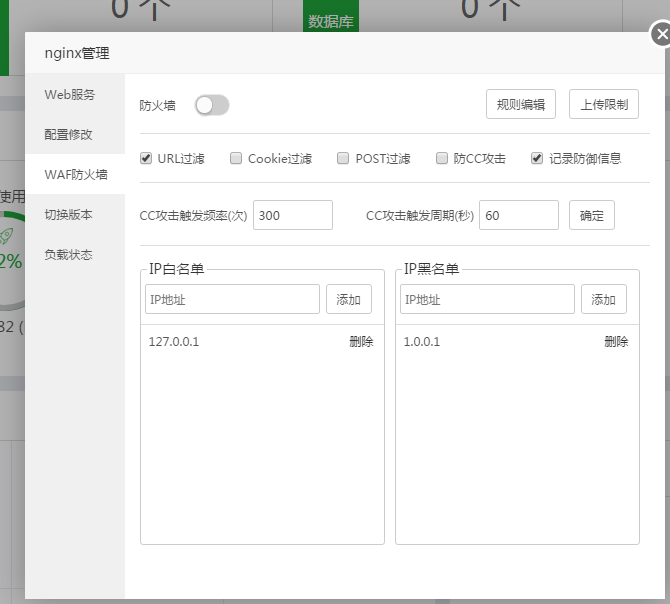The width and height of the screenshot is (670, 604).
Task: Click the rocket icon in background page
Action: click(x=6, y=236)
